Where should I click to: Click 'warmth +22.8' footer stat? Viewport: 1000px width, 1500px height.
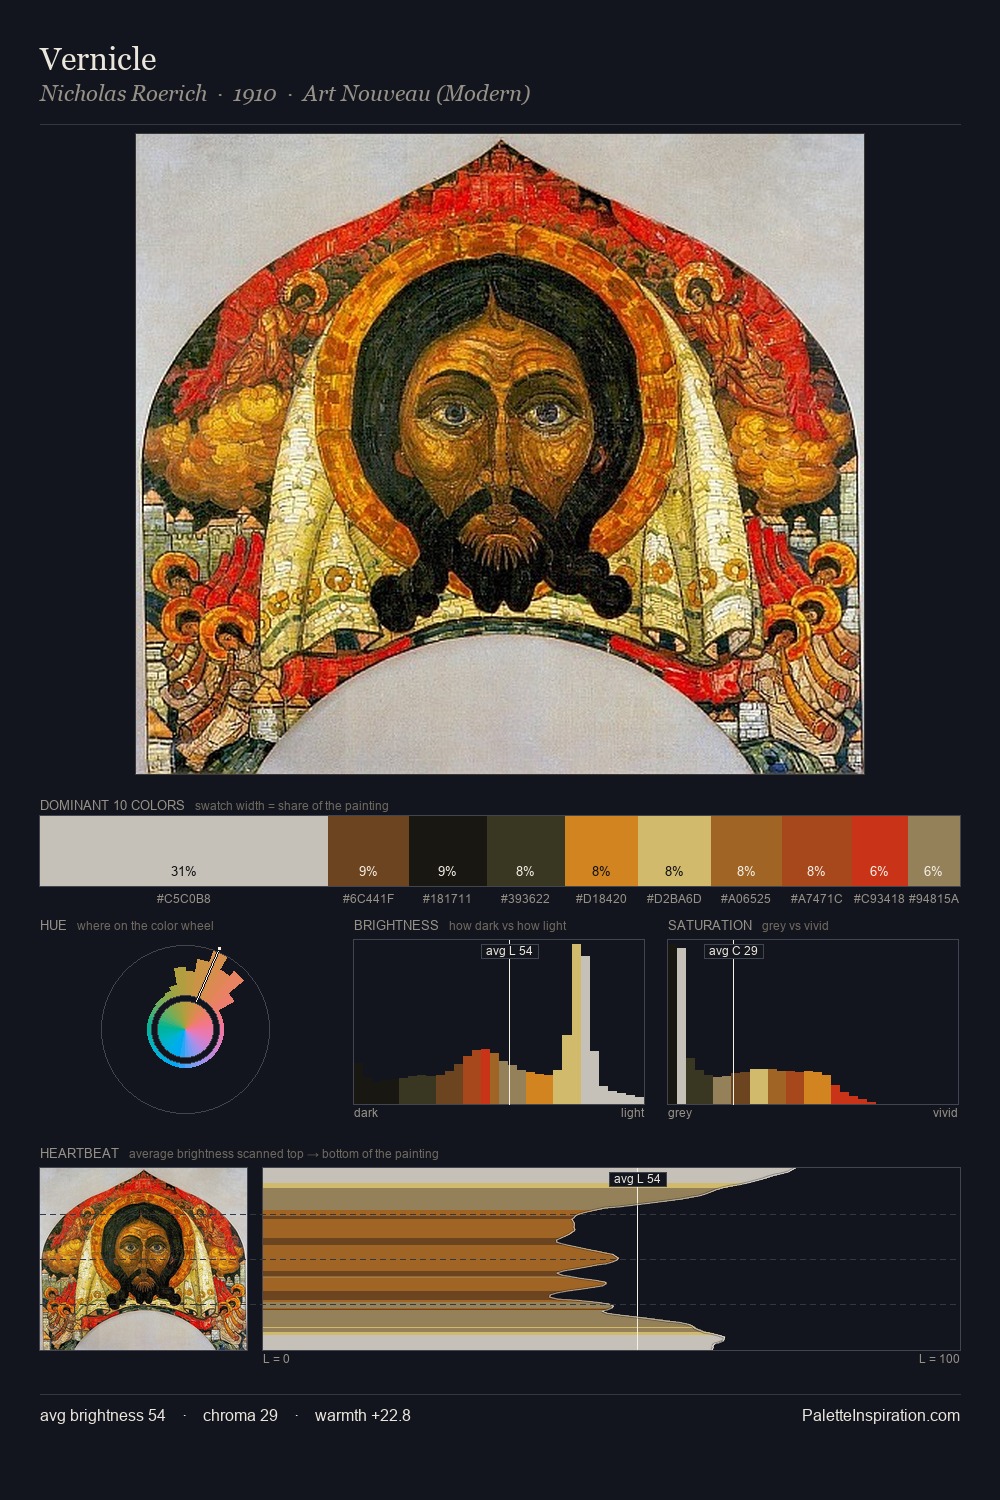(363, 1415)
